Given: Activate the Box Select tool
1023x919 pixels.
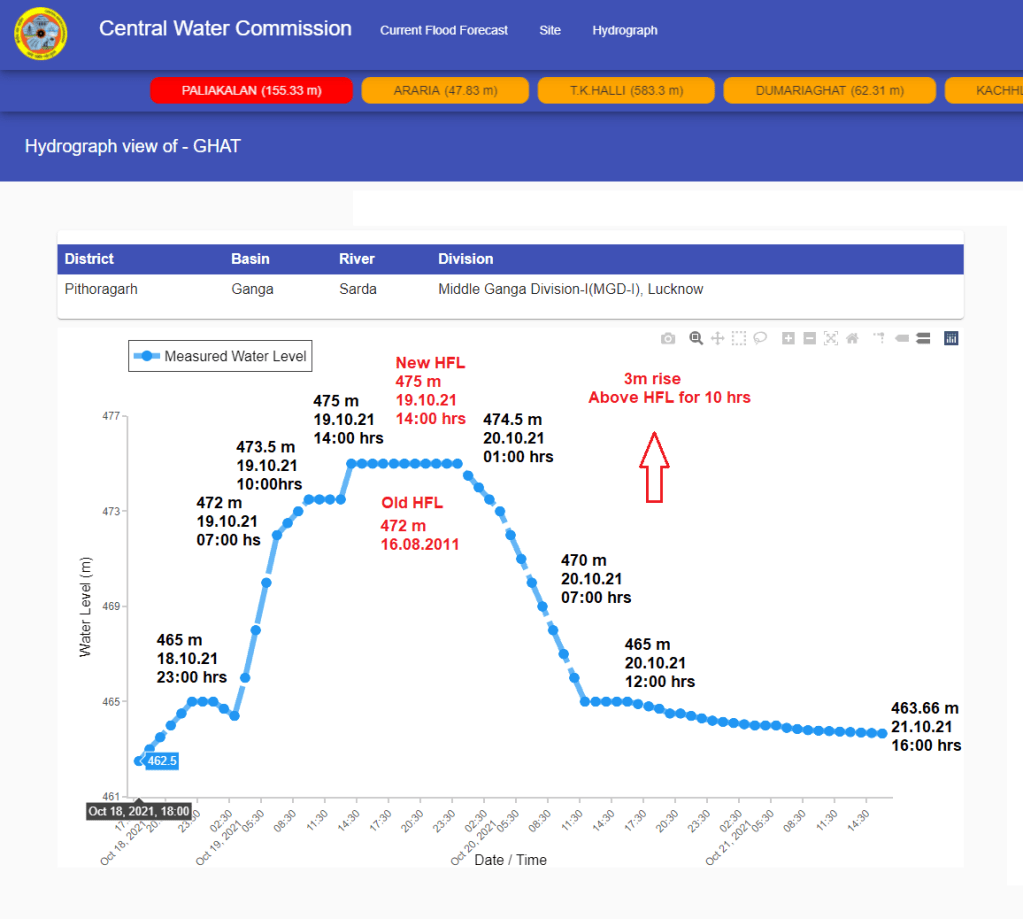Looking at the screenshot, I should (x=738, y=339).
